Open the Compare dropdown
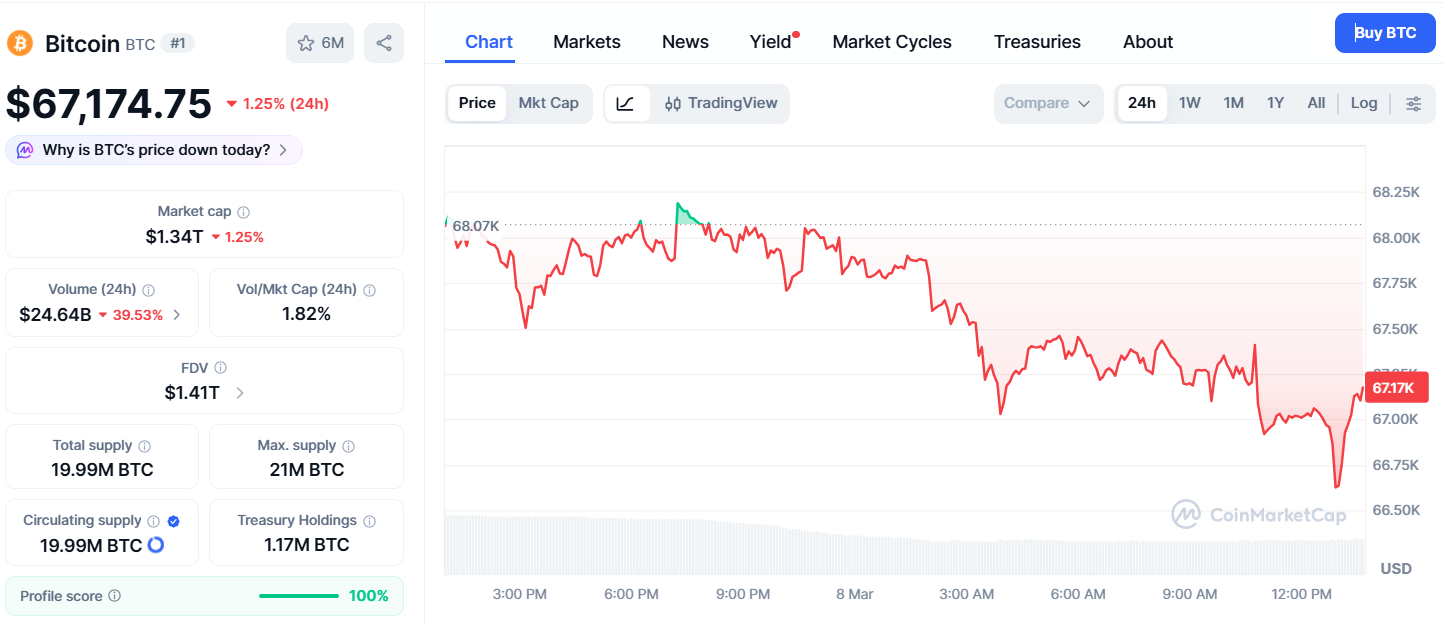The image size is (1443, 625). 1047,103
